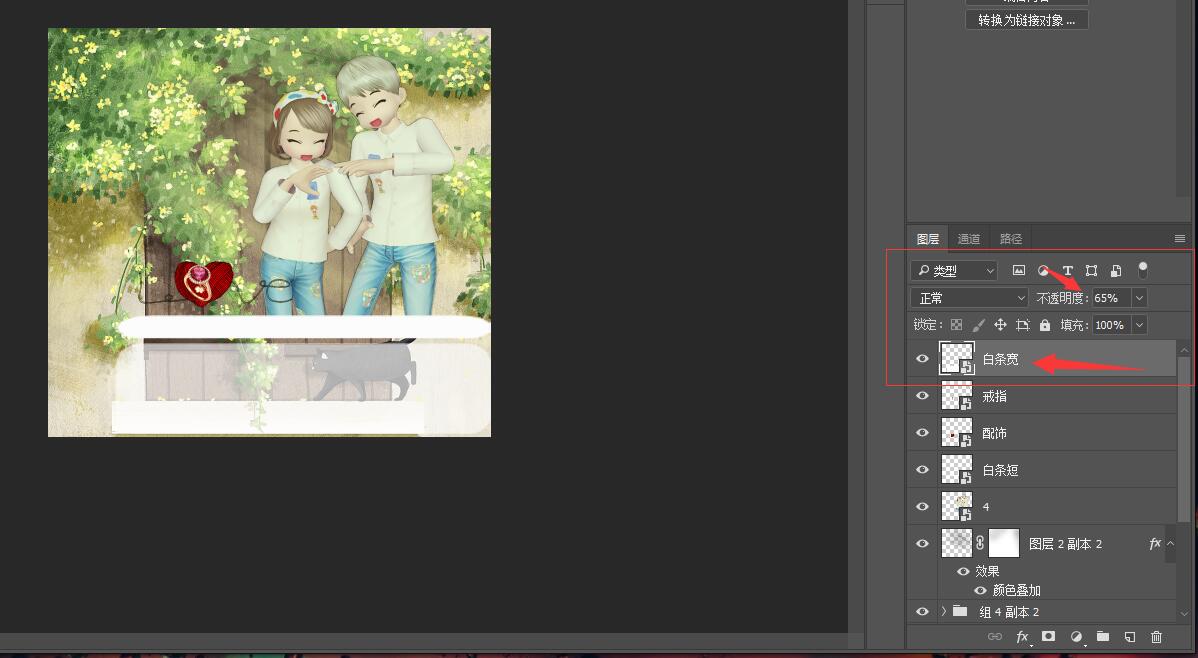1198x658 pixels.
Task: Select the 组 4 副本 2 group name
Action: (1009, 611)
